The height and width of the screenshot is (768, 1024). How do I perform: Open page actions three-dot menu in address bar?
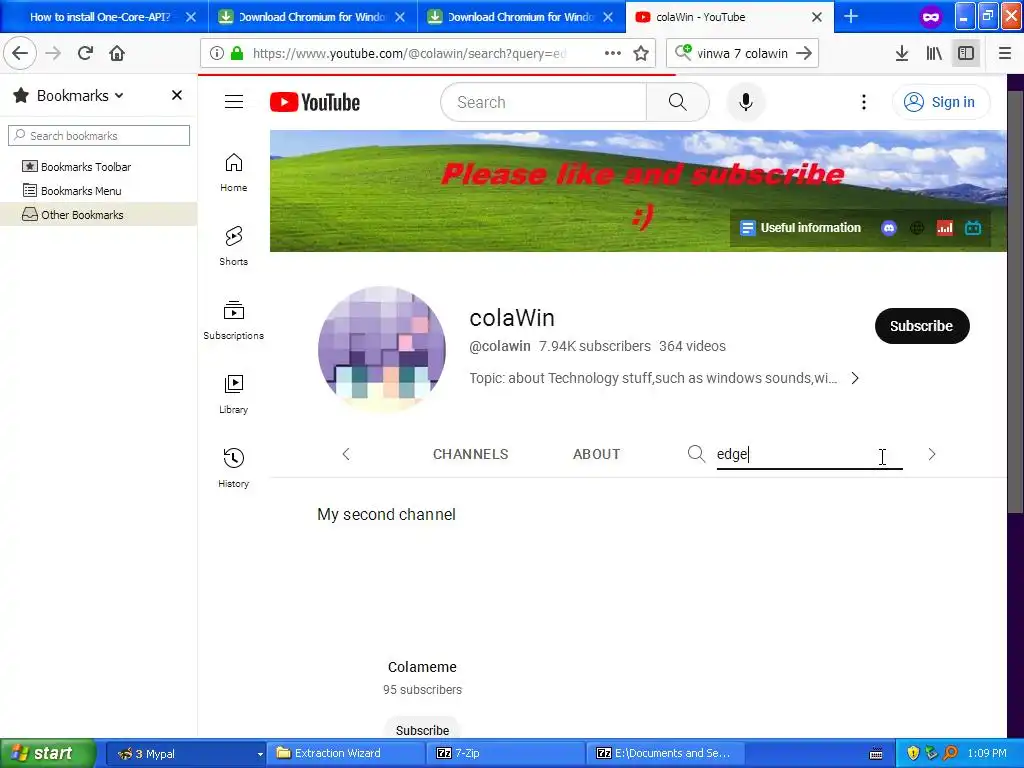[613, 53]
